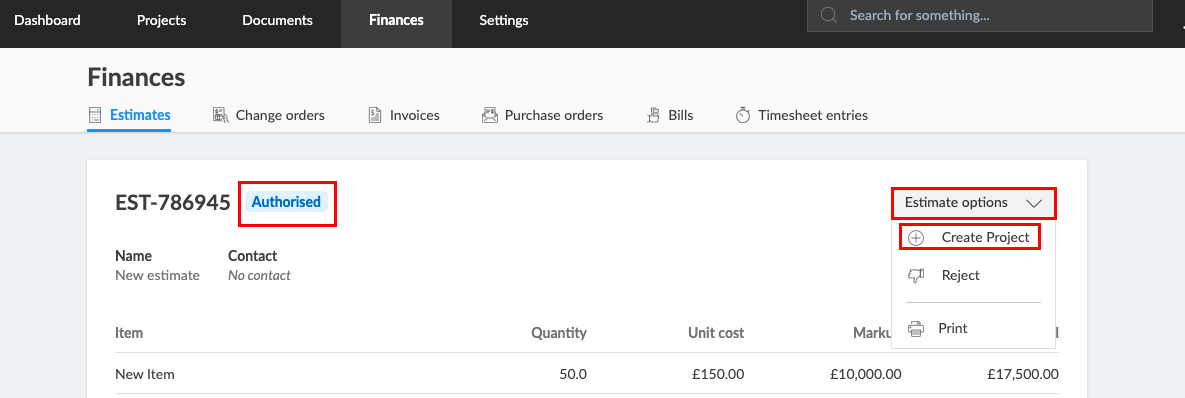Collapse the Estimate options dropdown
The width and height of the screenshot is (1185, 398).
tap(974, 203)
